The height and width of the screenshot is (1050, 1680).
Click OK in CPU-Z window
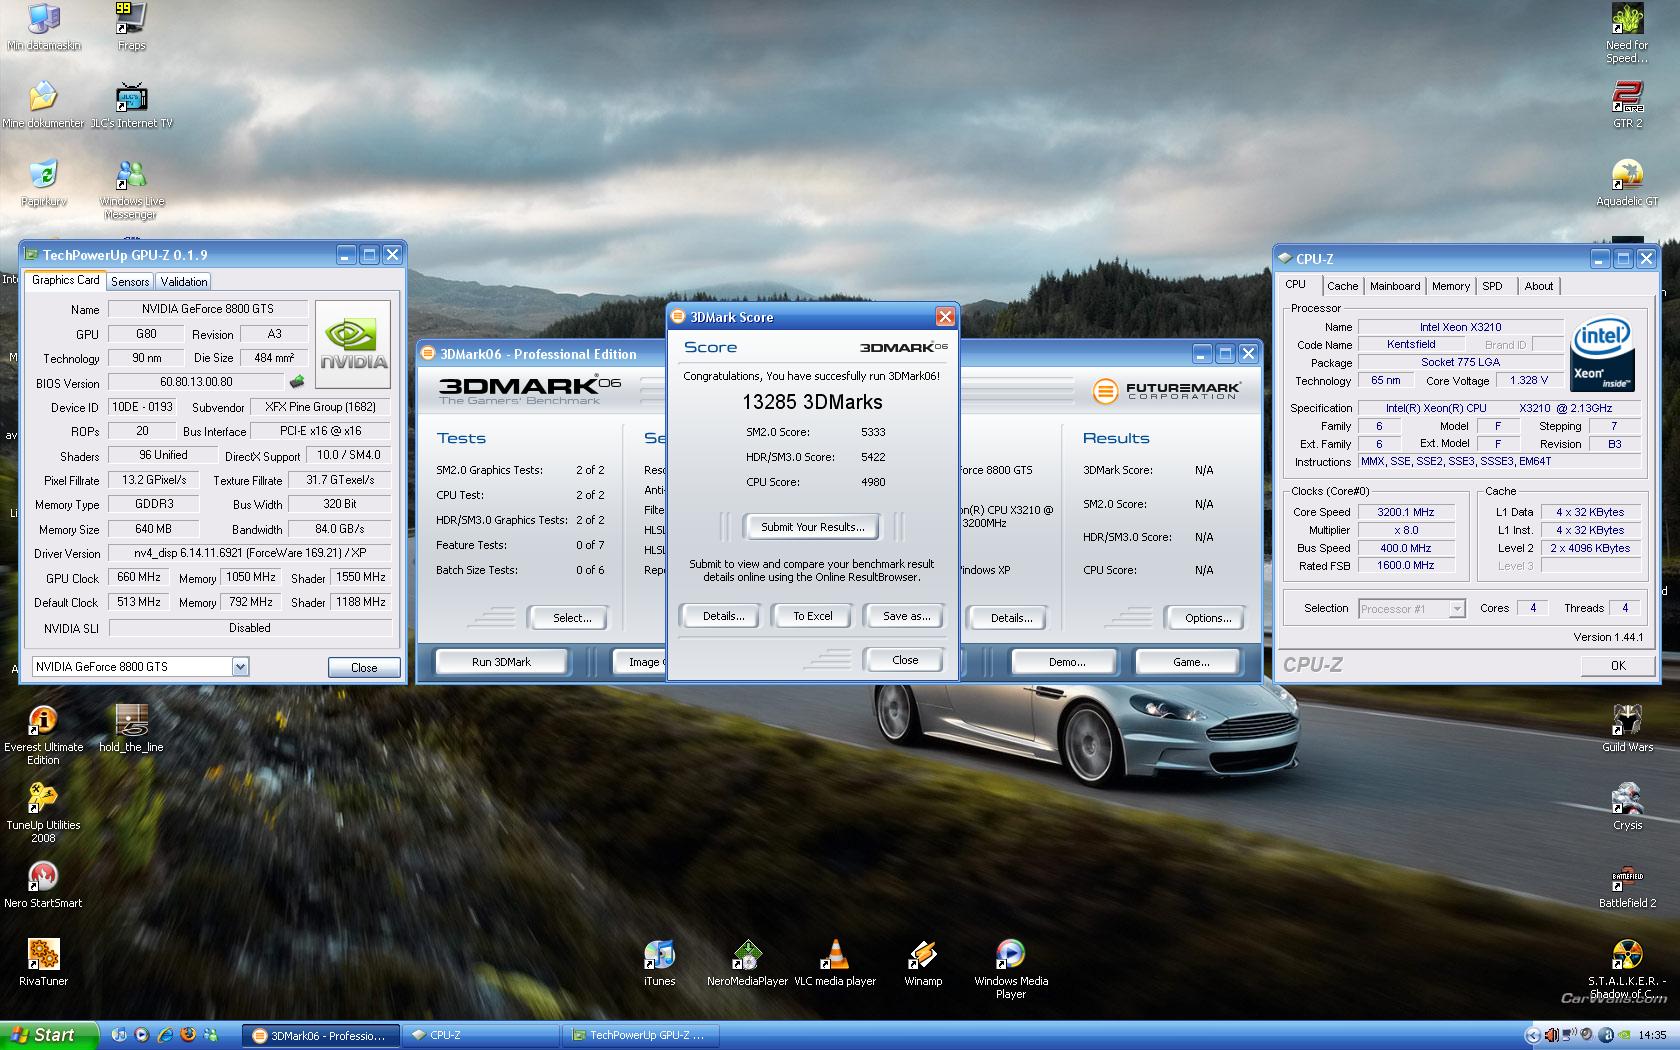pos(1618,665)
